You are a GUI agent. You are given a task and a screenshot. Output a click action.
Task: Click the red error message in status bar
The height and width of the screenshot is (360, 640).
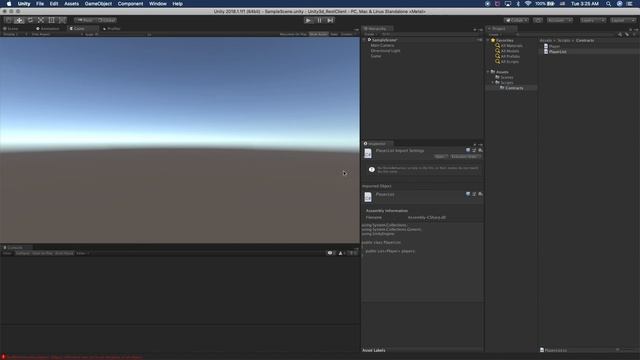pyautogui.click(x=73, y=357)
